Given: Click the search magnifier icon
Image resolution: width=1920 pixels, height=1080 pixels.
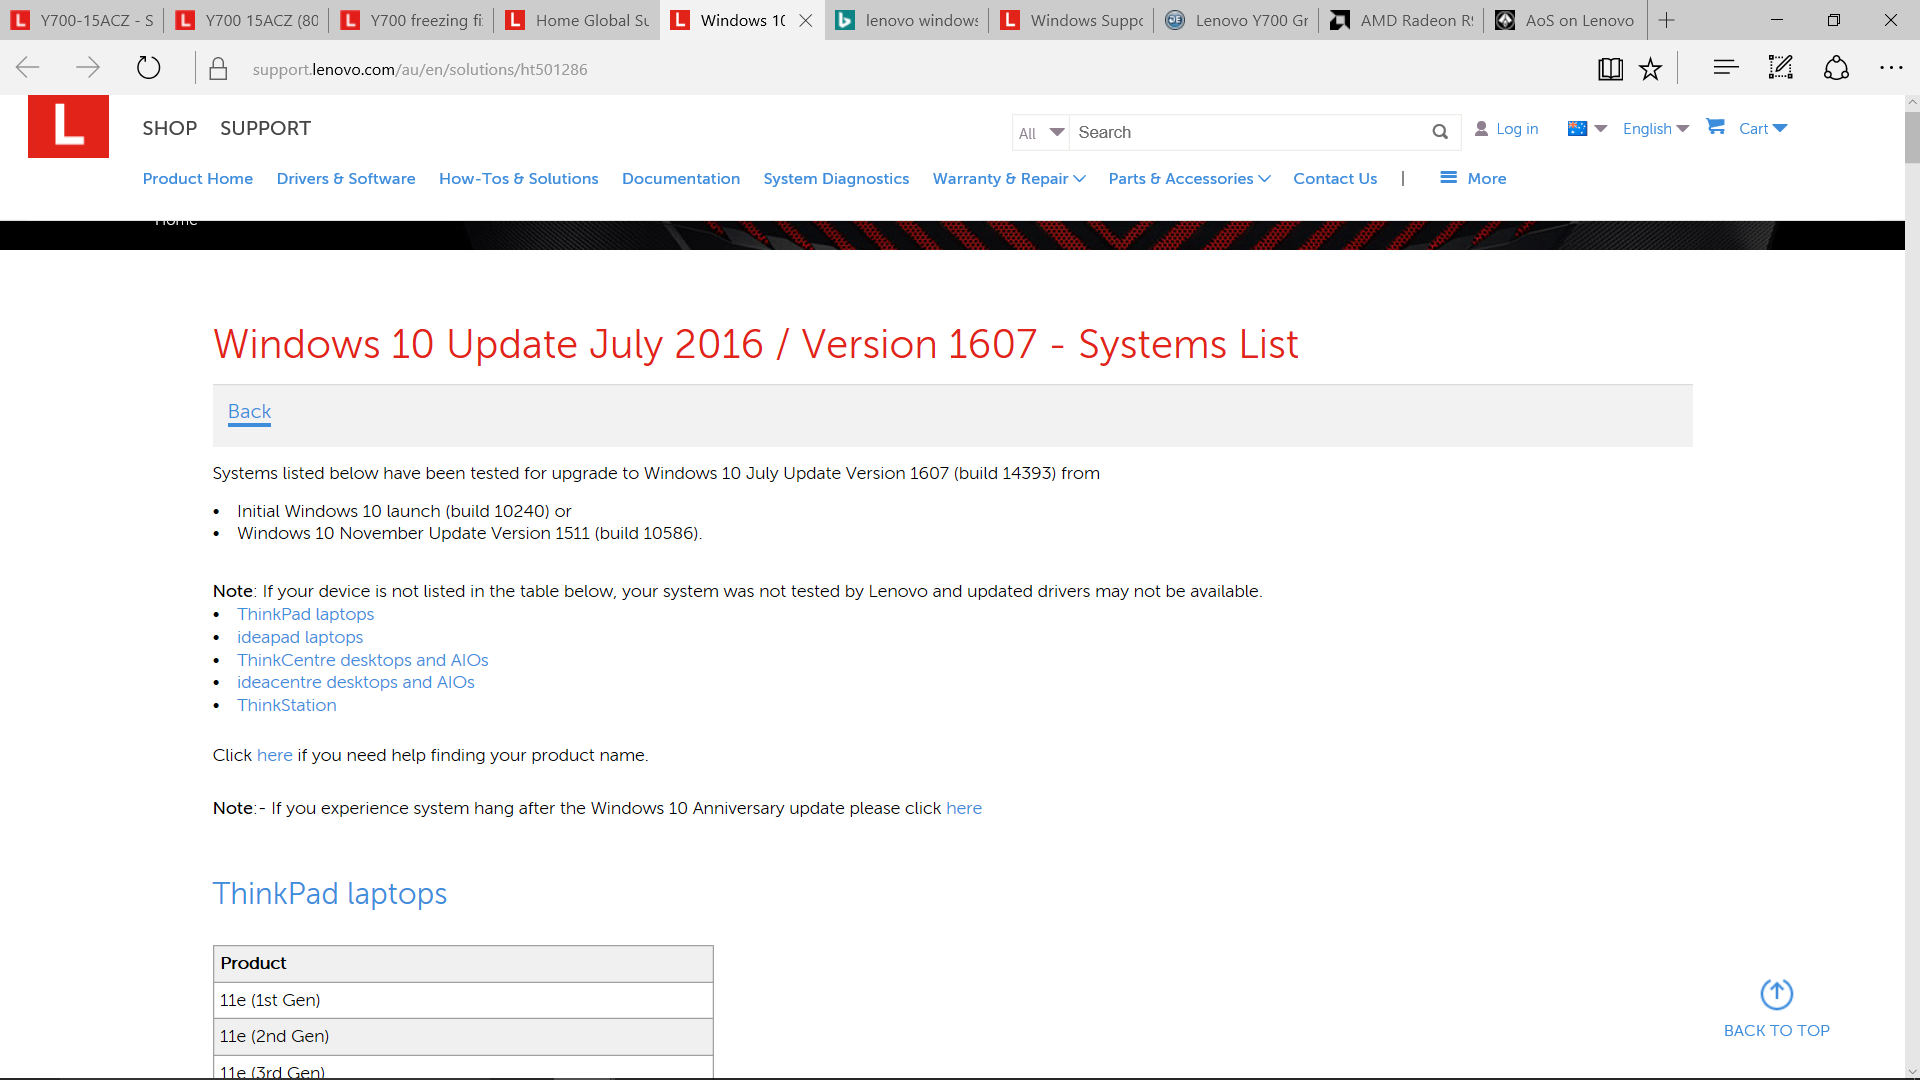Looking at the screenshot, I should pos(1440,132).
